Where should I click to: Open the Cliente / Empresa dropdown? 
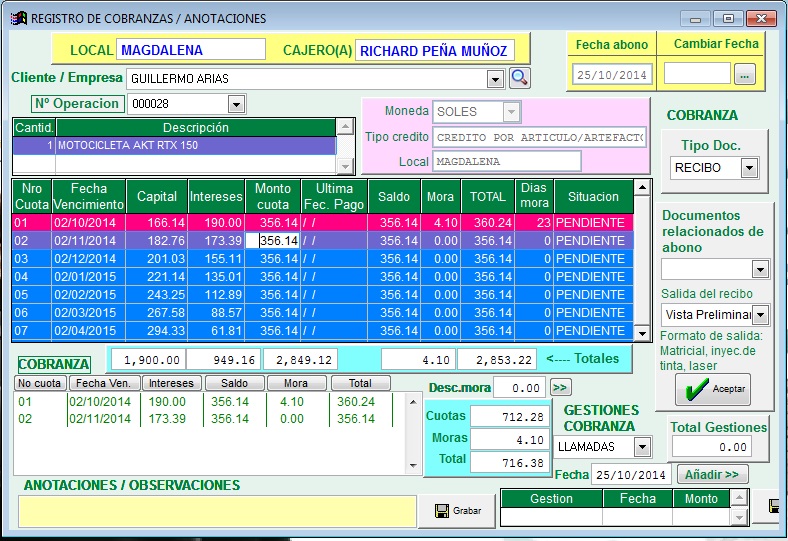tap(494, 78)
